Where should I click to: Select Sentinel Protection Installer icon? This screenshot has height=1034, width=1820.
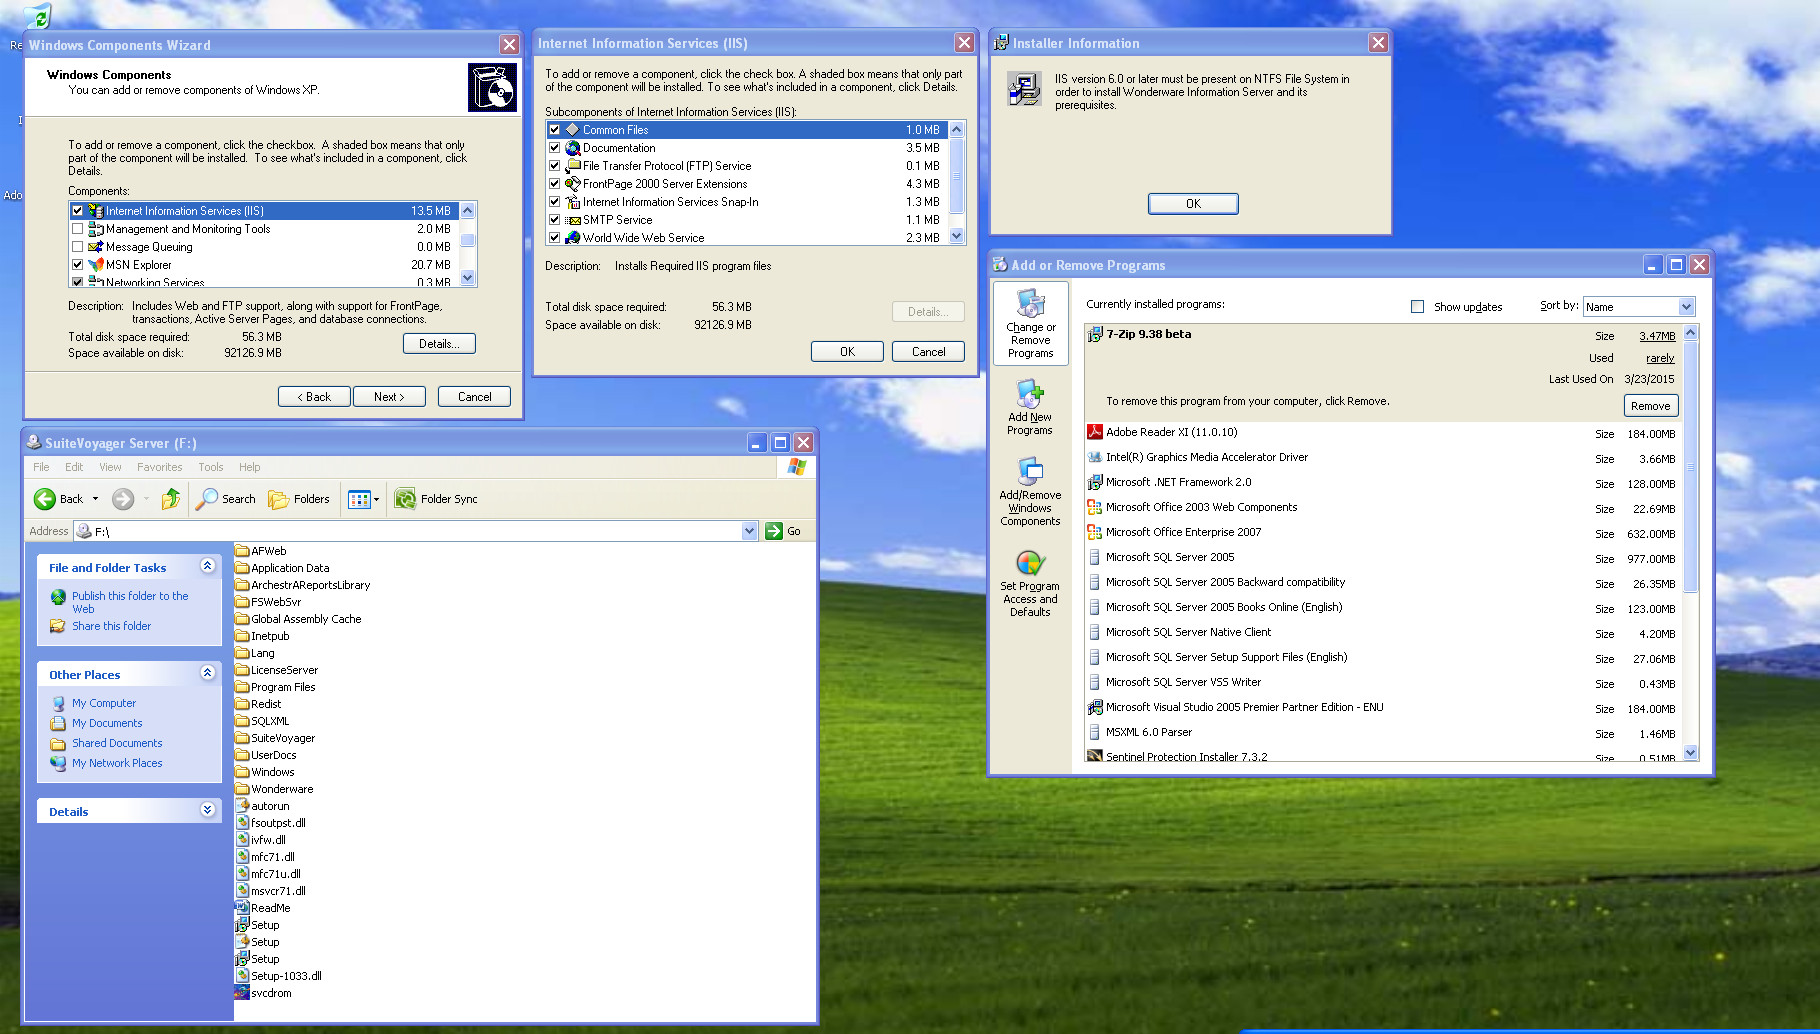tap(1095, 756)
